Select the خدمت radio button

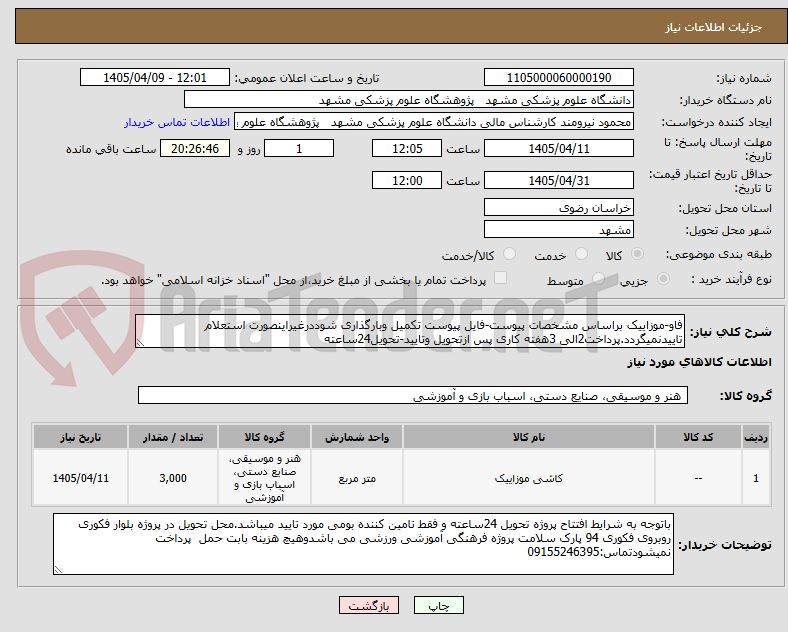[x=581, y=254]
